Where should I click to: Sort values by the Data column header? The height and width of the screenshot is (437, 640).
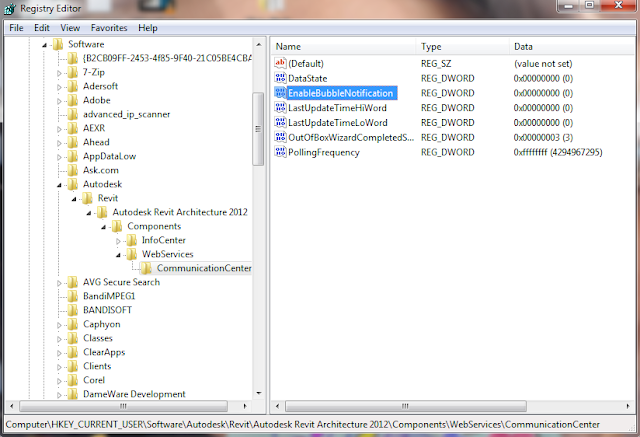pyautogui.click(x=572, y=47)
